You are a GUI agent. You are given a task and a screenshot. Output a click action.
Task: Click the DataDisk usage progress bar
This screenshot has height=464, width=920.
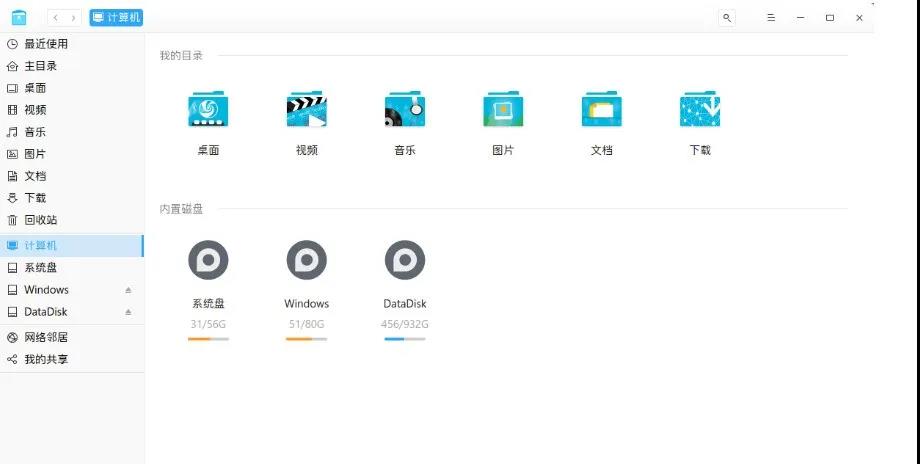(x=404, y=339)
